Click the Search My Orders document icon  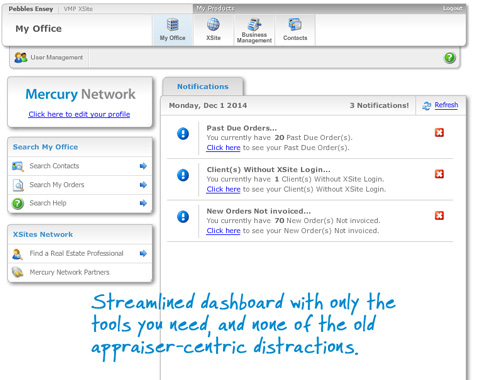click(18, 185)
